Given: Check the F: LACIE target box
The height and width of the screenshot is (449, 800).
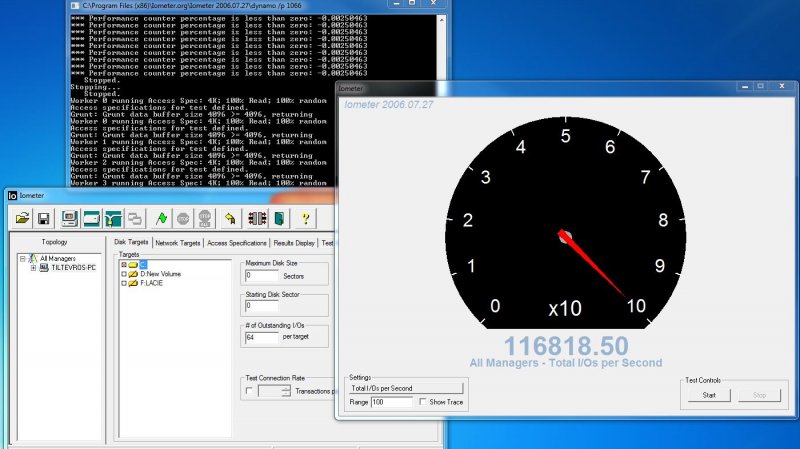Looking at the screenshot, I should click(x=124, y=283).
